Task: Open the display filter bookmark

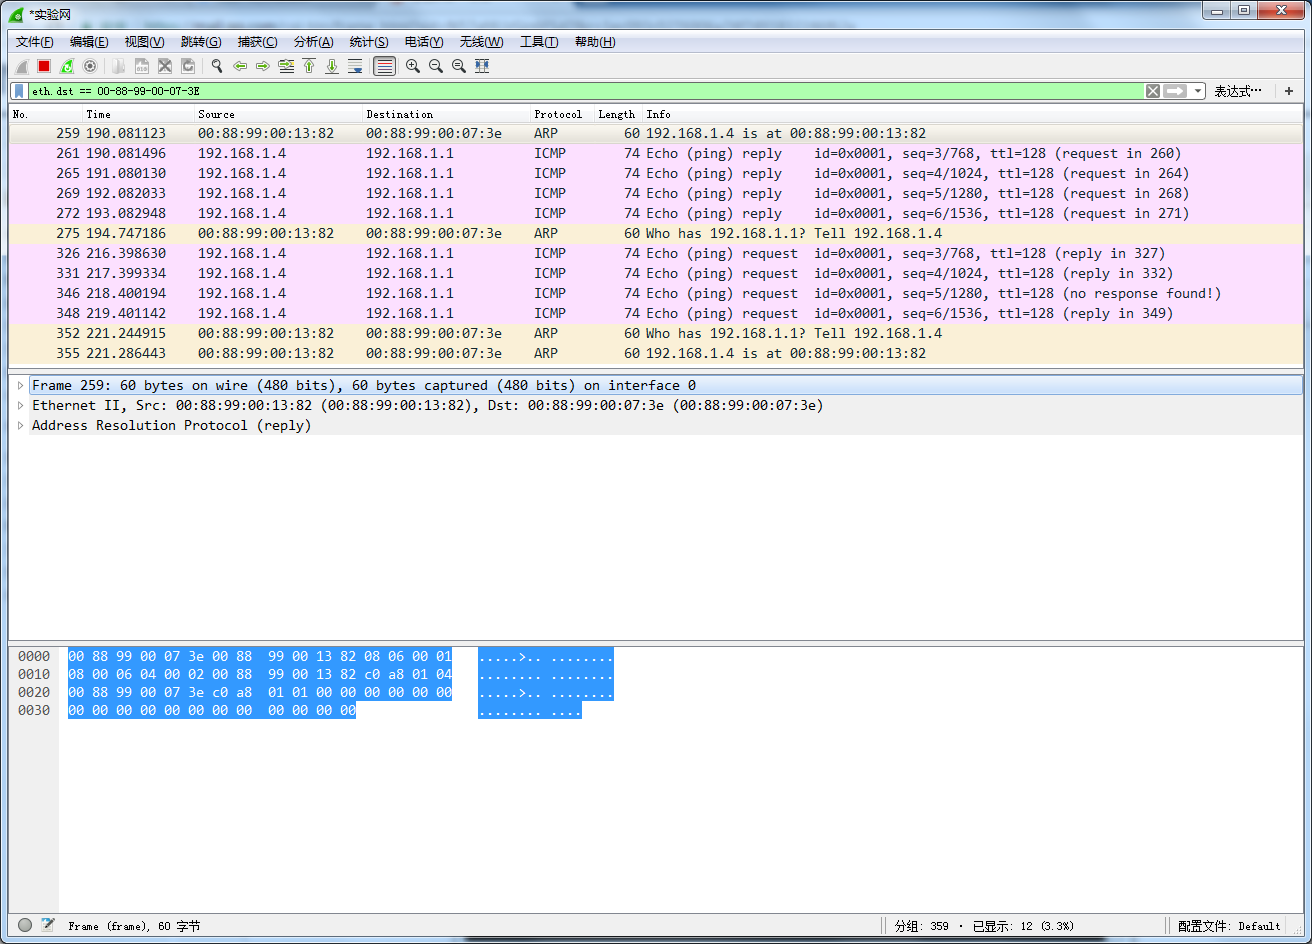Action: pyautogui.click(x=19, y=91)
